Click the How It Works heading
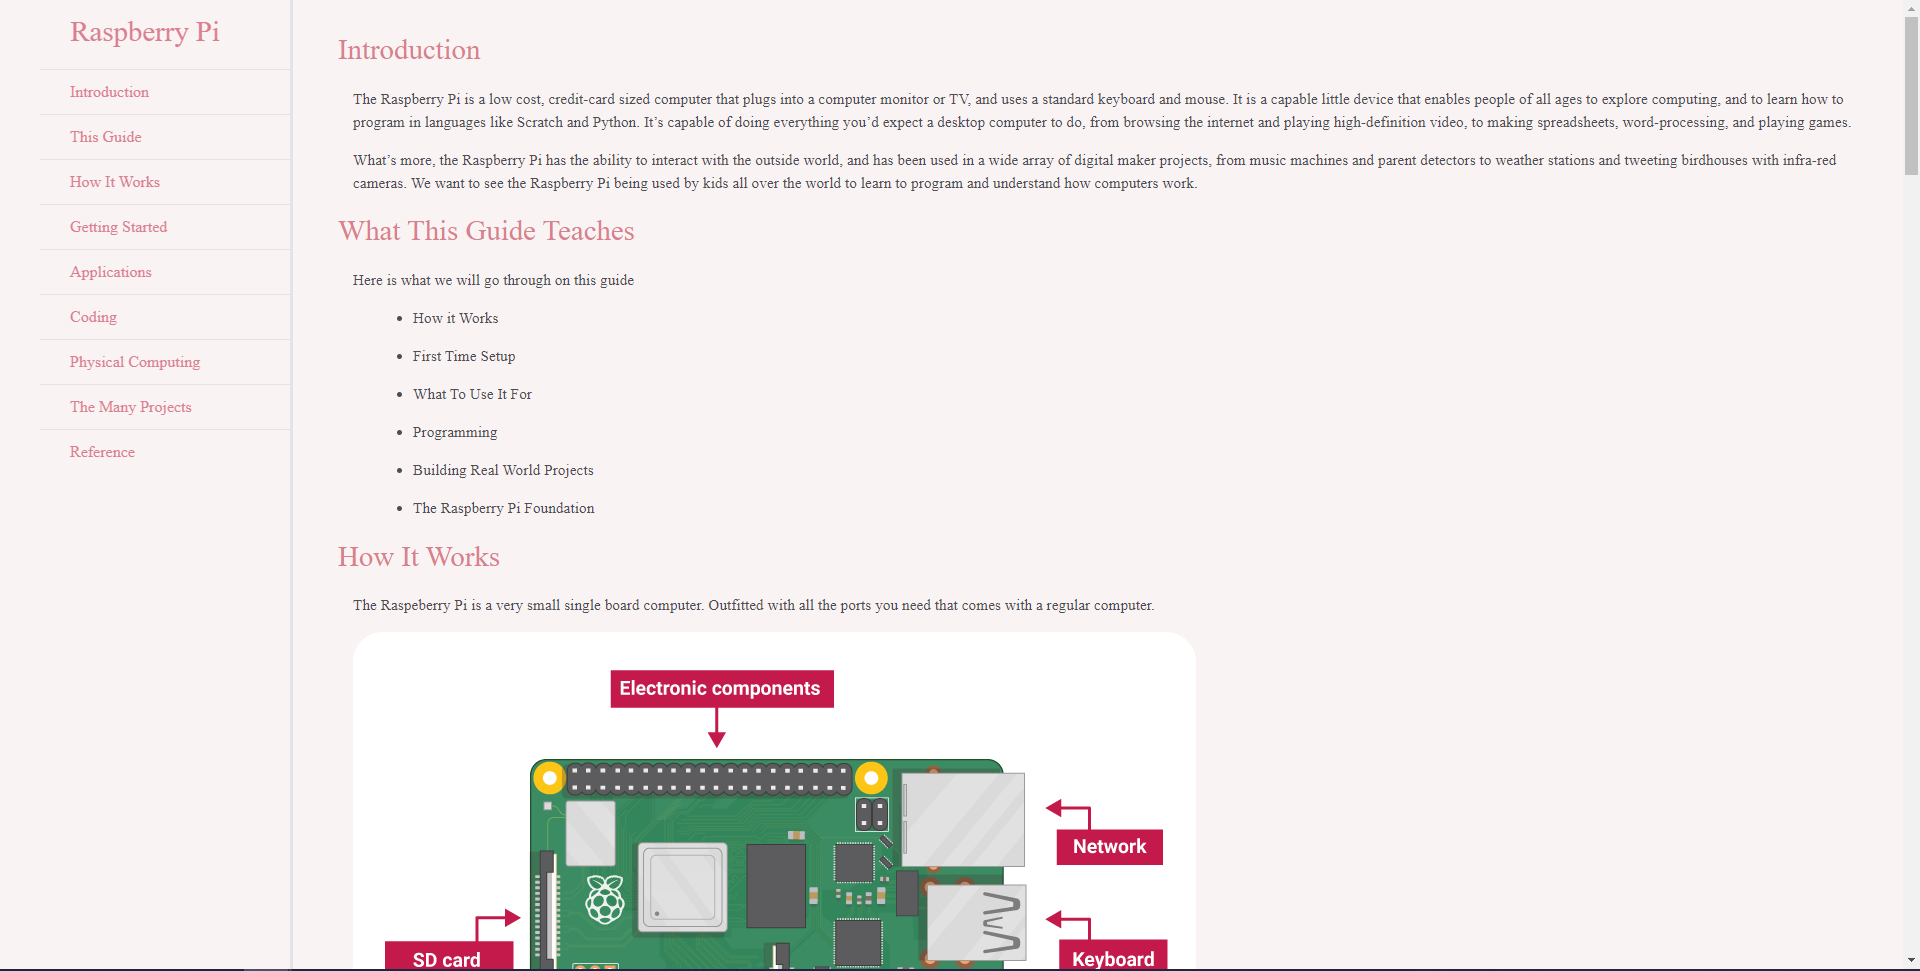The image size is (1920, 971). [418, 557]
